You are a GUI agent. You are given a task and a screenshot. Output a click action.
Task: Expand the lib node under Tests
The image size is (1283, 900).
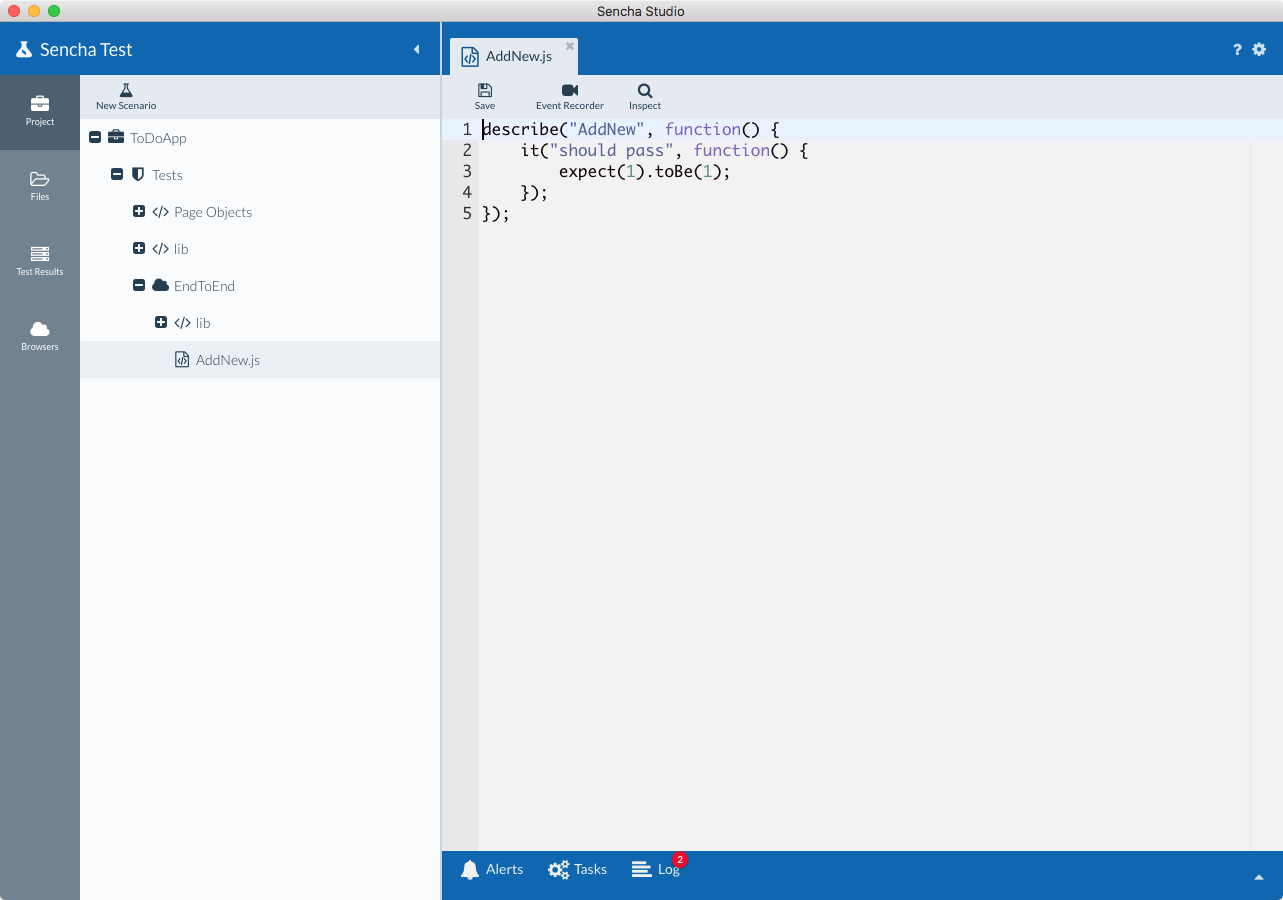point(139,249)
